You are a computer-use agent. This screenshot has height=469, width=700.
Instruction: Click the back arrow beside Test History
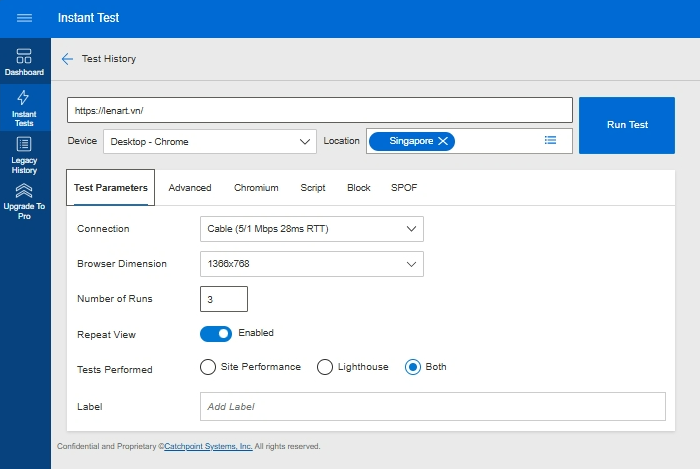(x=67, y=59)
